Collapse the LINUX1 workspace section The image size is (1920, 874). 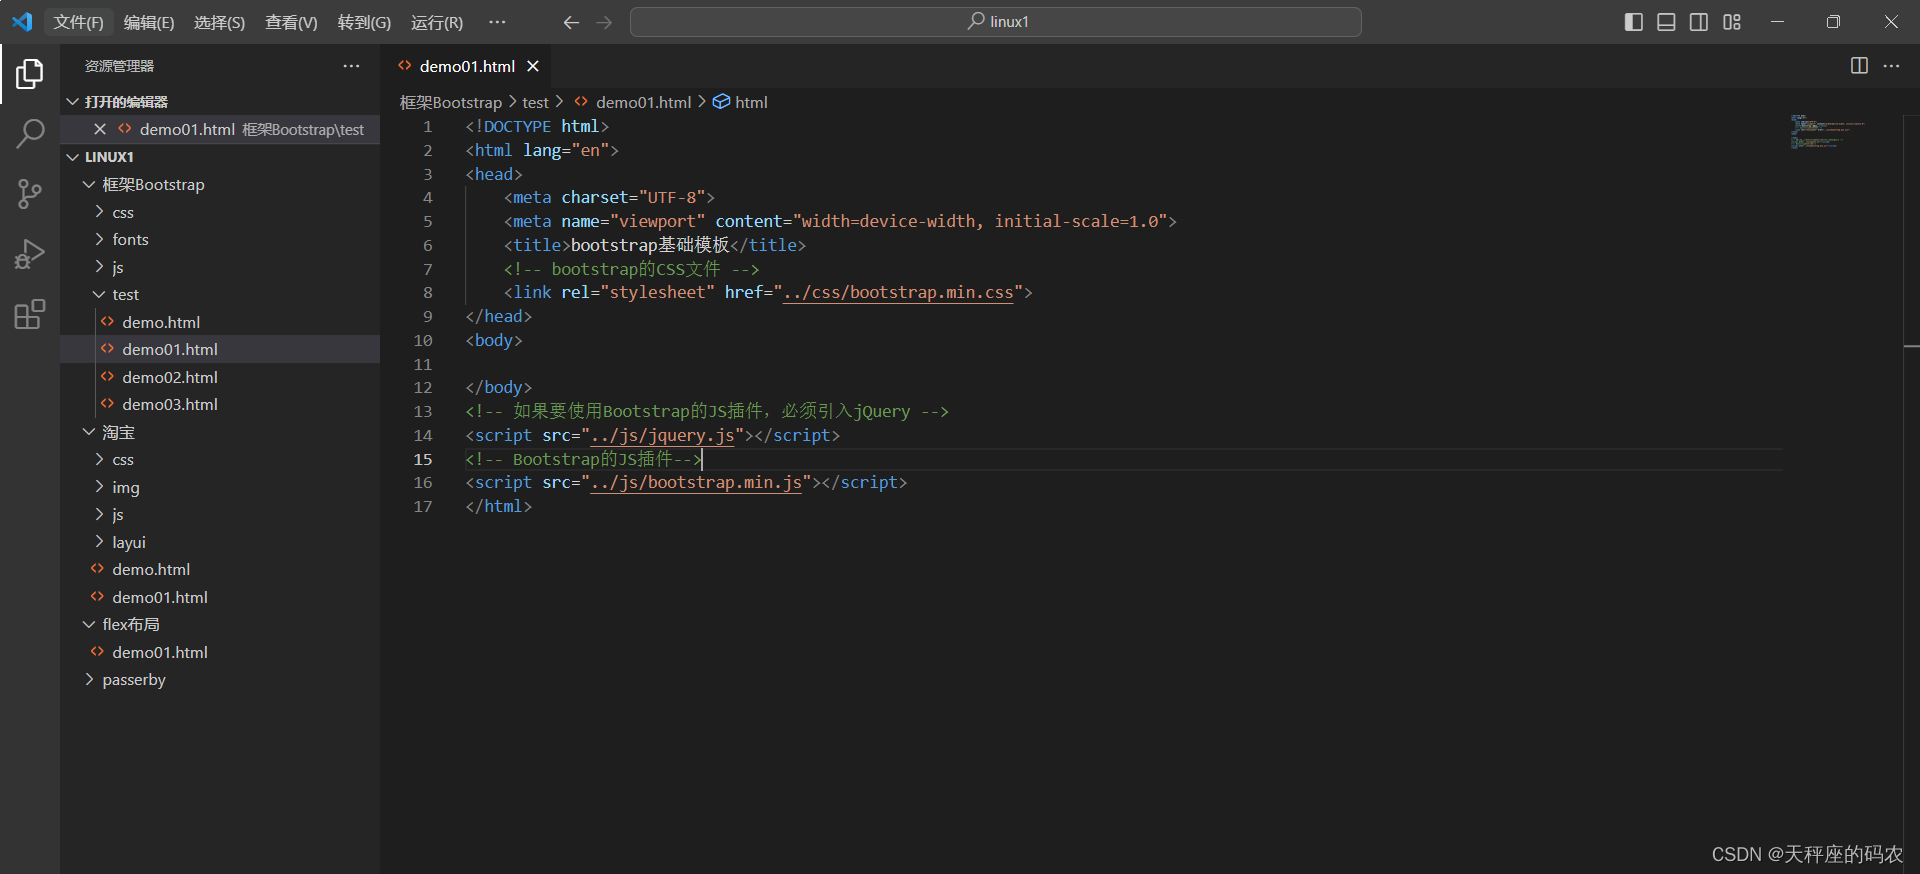click(x=220, y=157)
